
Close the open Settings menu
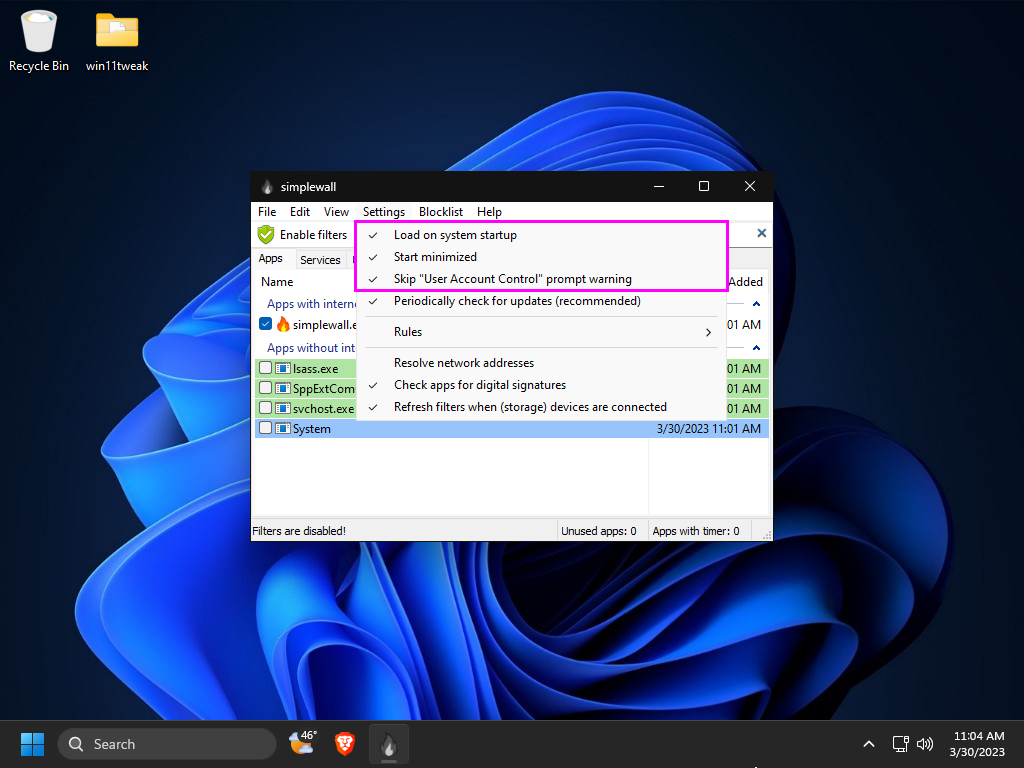tap(384, 212)
